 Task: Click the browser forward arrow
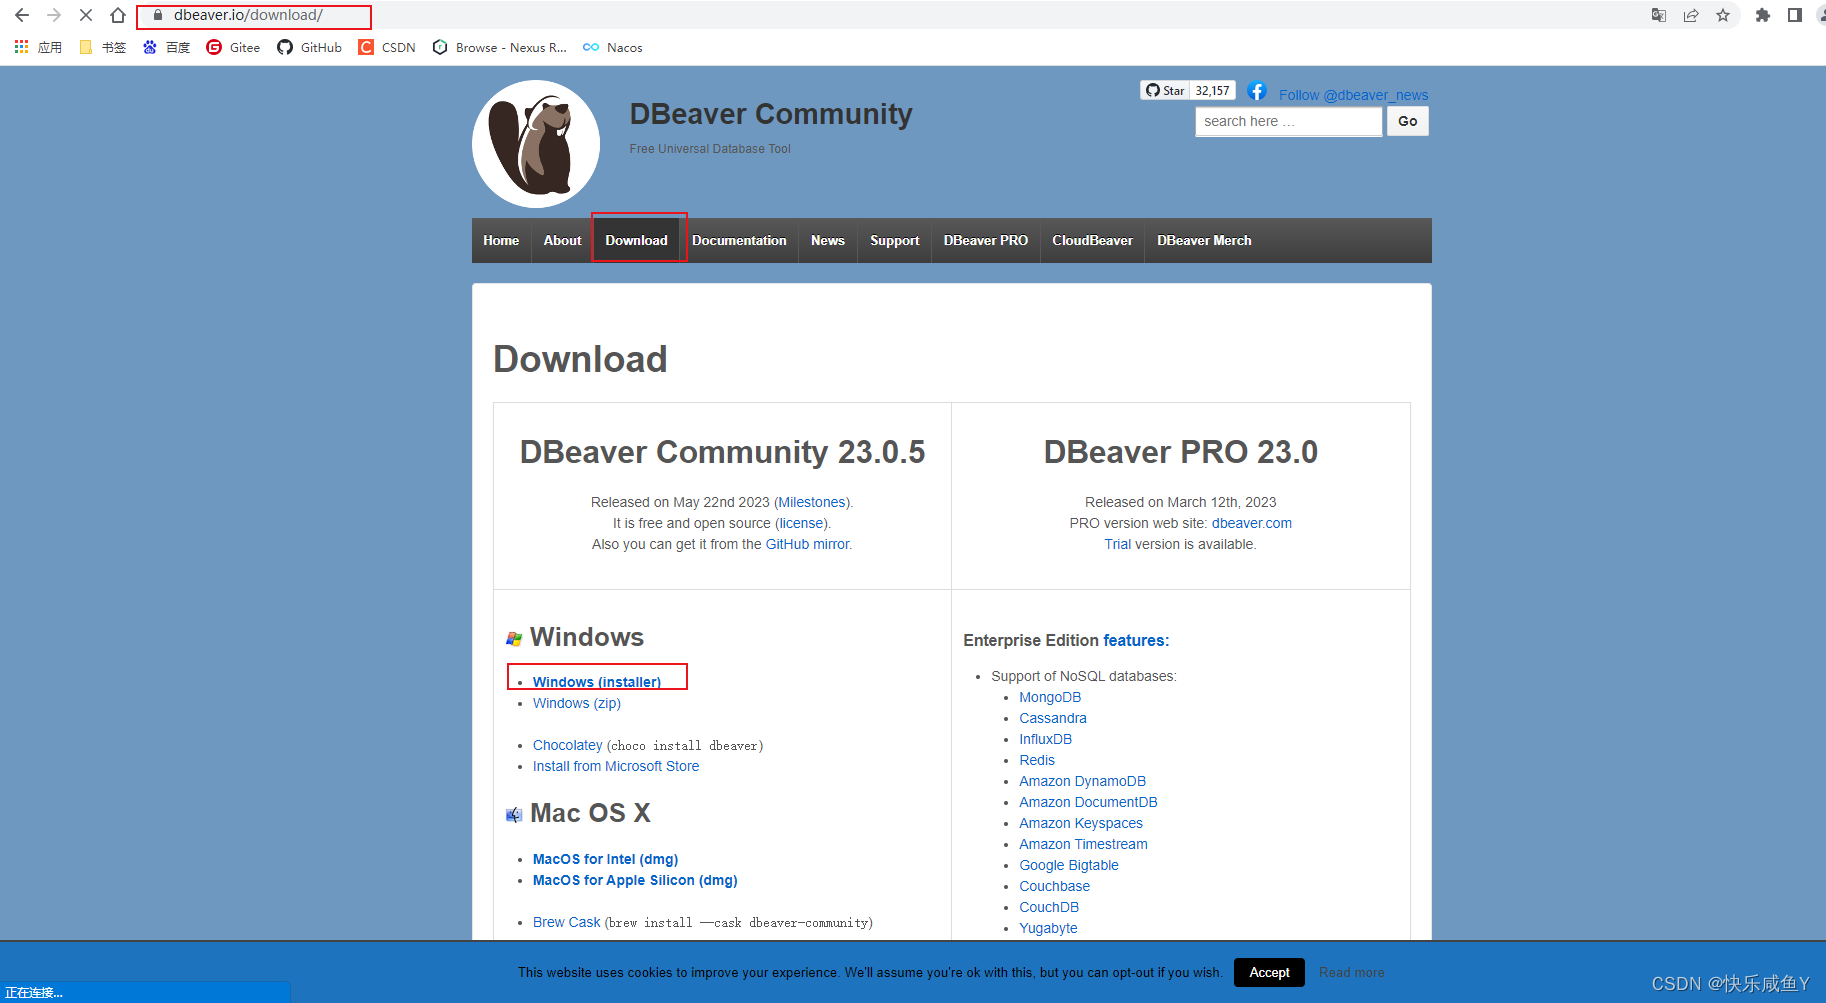pyautogui.click(x=54, y=15)
